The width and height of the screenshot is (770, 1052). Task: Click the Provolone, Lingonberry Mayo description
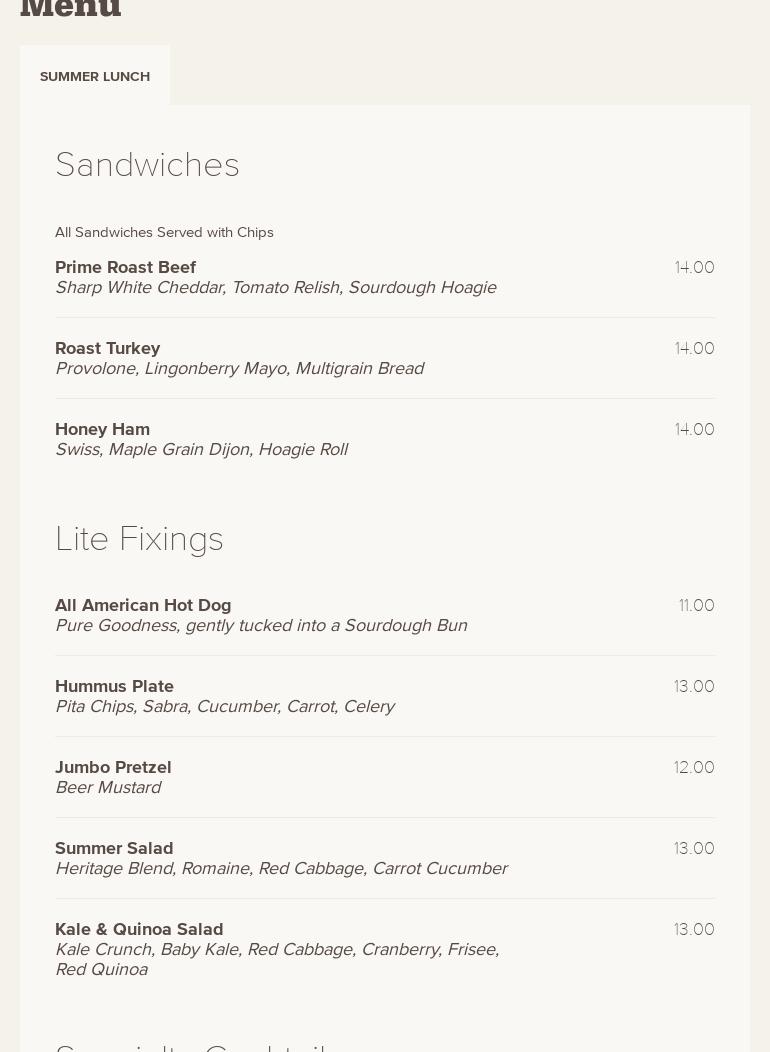click(x=239, y=369)
